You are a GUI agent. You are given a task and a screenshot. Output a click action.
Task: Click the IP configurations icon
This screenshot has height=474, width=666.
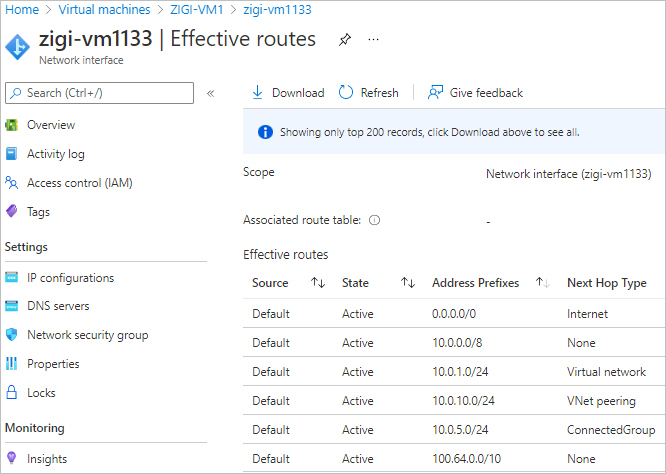[x=11, y=277]
